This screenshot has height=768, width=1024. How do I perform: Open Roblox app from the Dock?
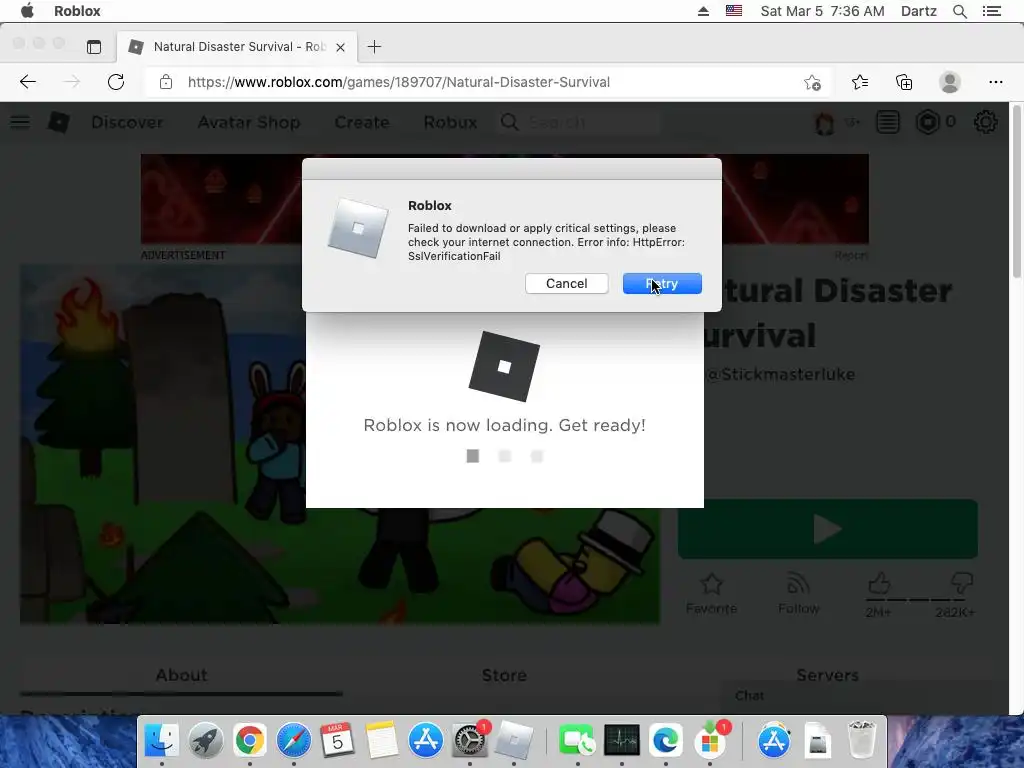coord(513,741)
